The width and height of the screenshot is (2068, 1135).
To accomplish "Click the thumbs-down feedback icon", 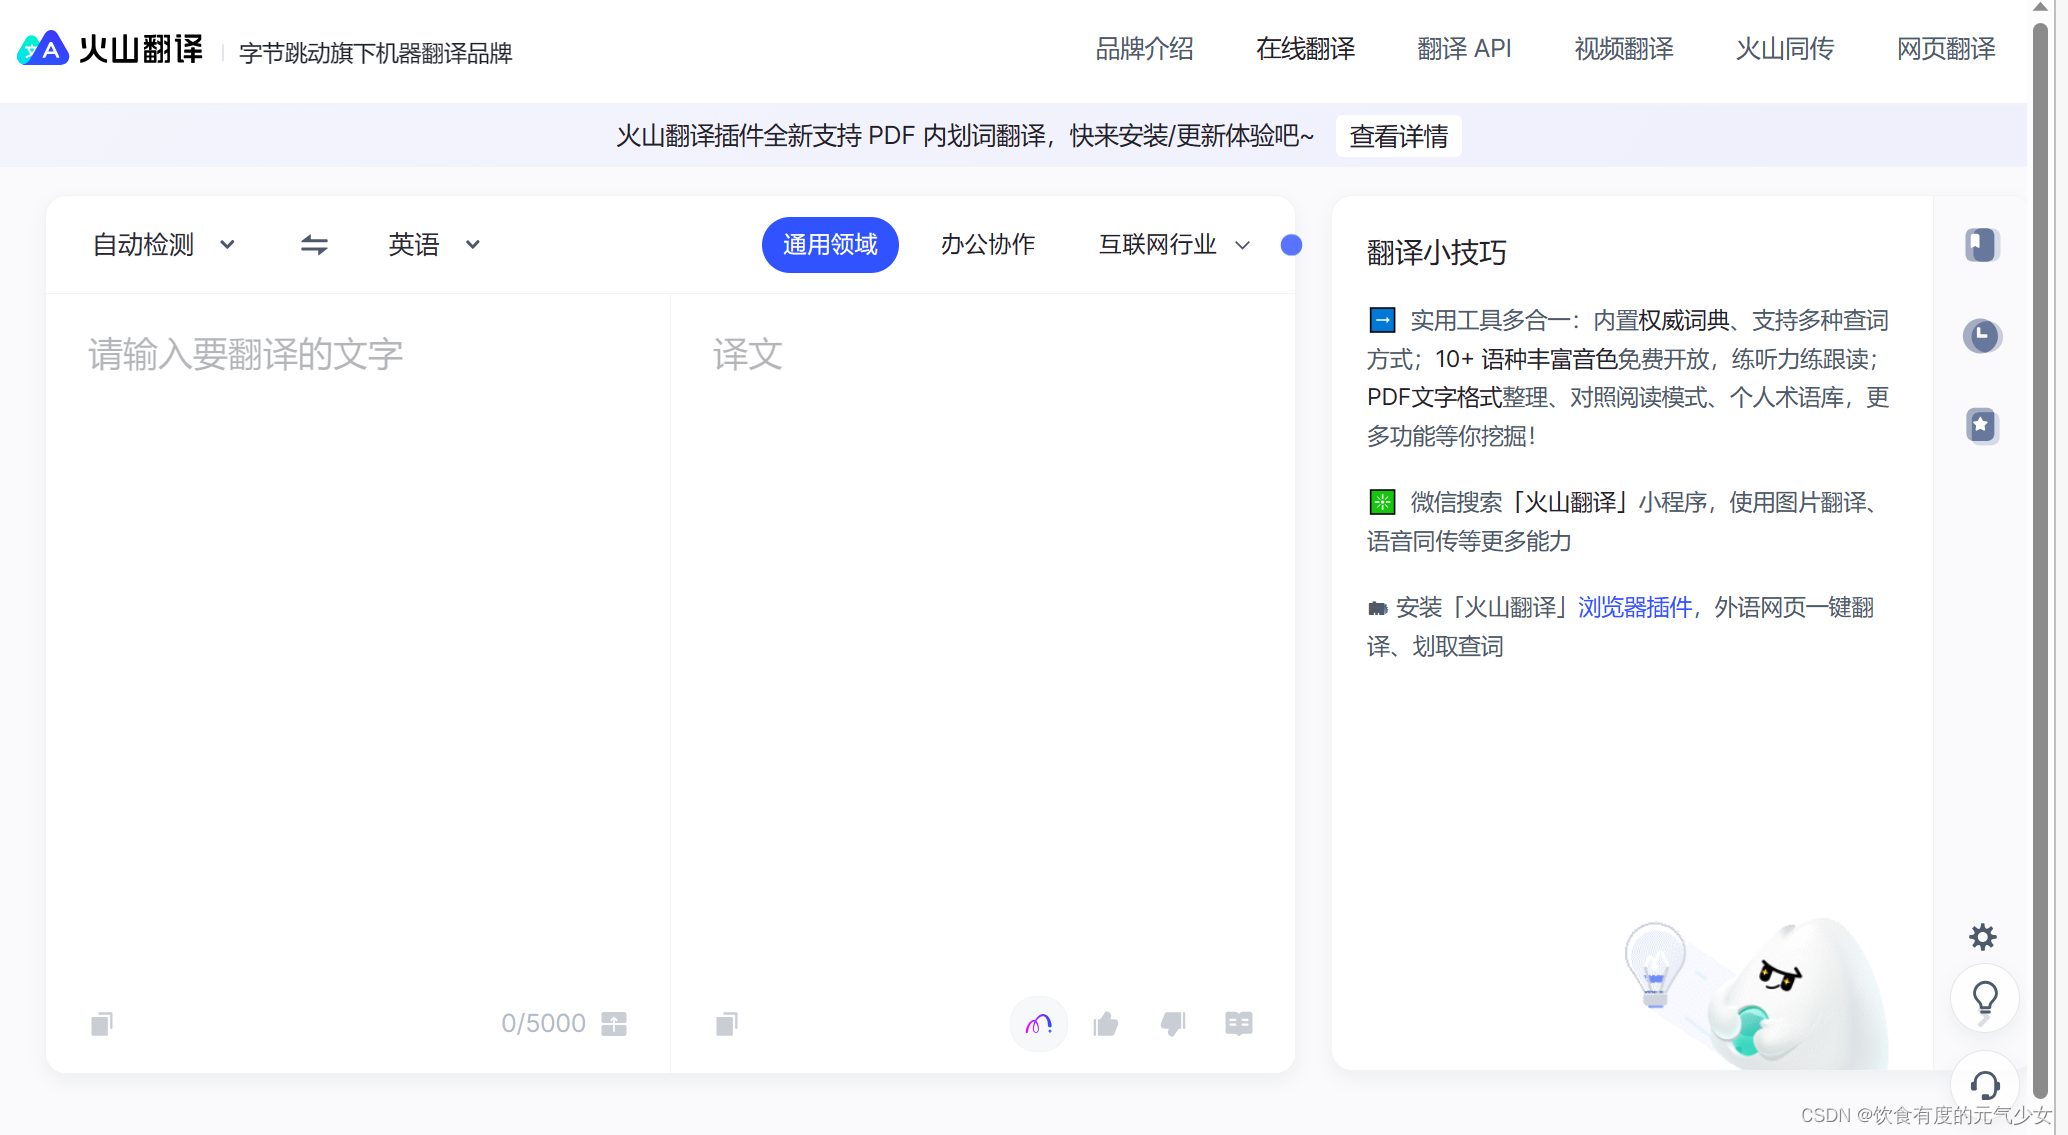I will coord(1172,1023).
